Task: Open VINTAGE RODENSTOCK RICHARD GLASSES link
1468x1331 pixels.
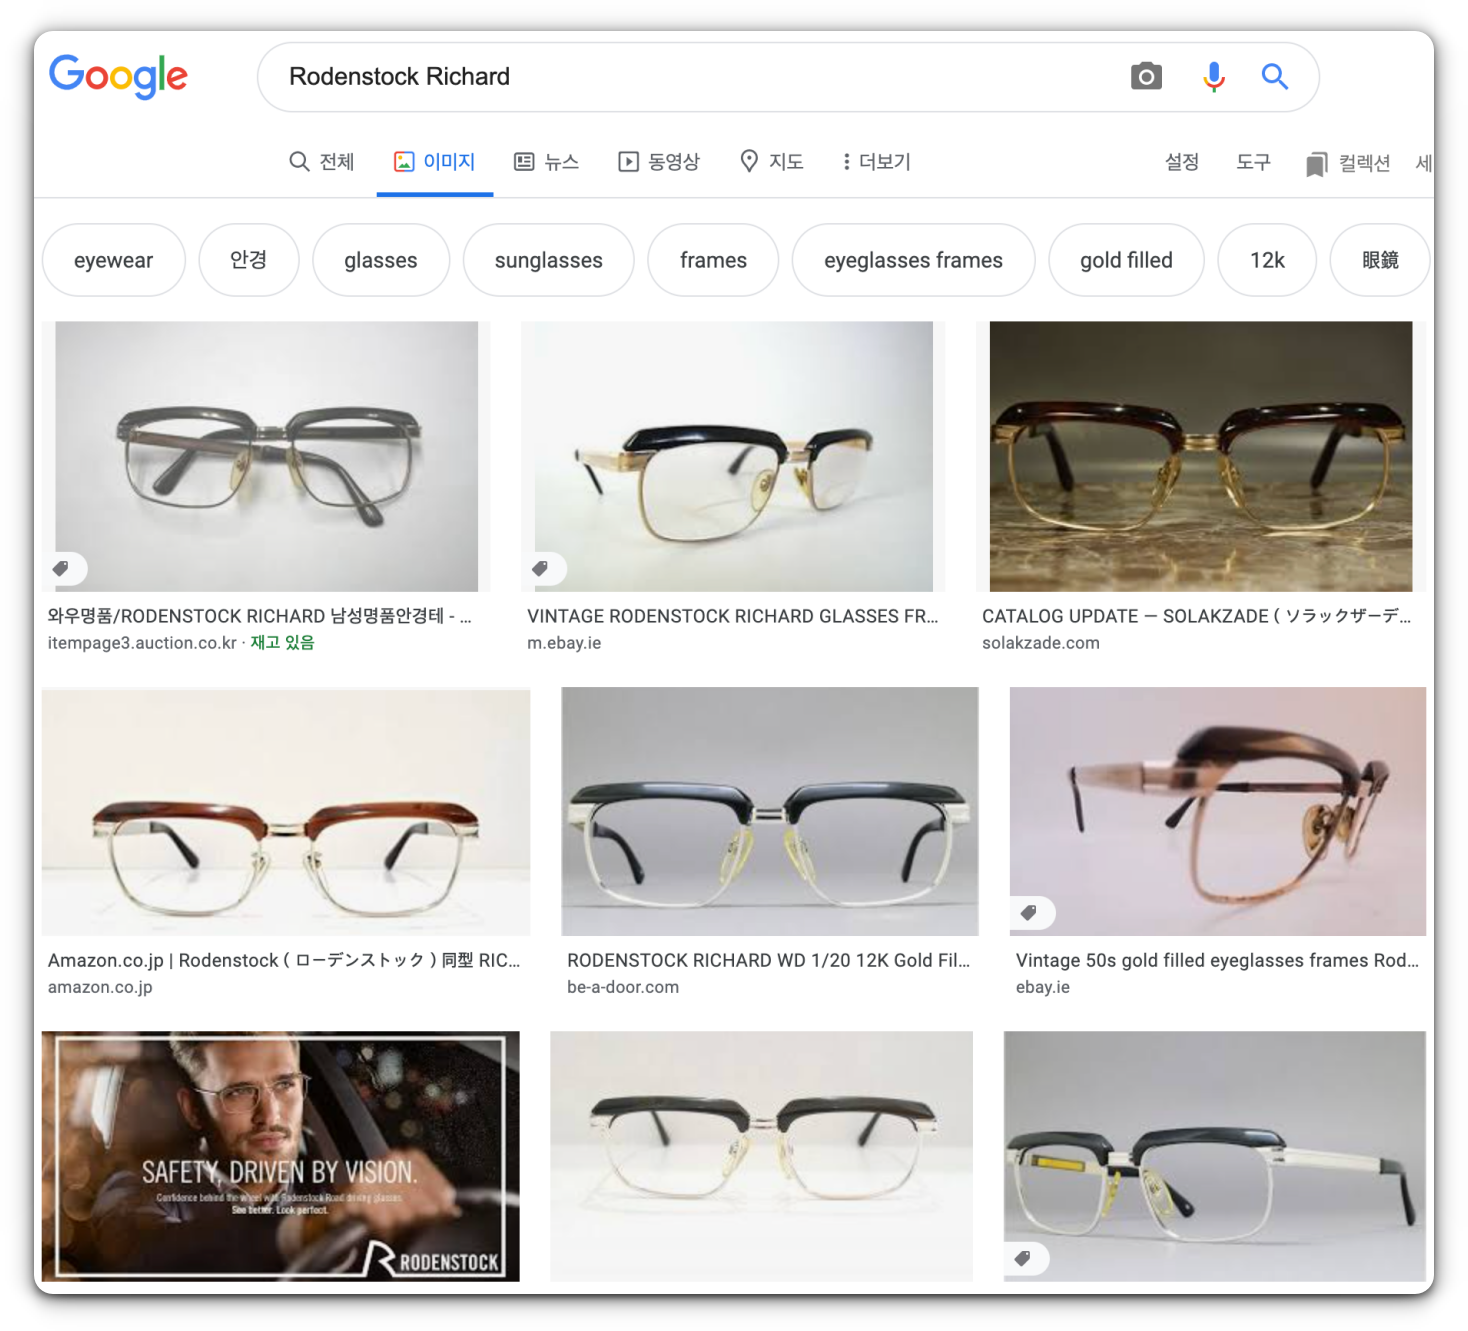Action: coord(733,616)
